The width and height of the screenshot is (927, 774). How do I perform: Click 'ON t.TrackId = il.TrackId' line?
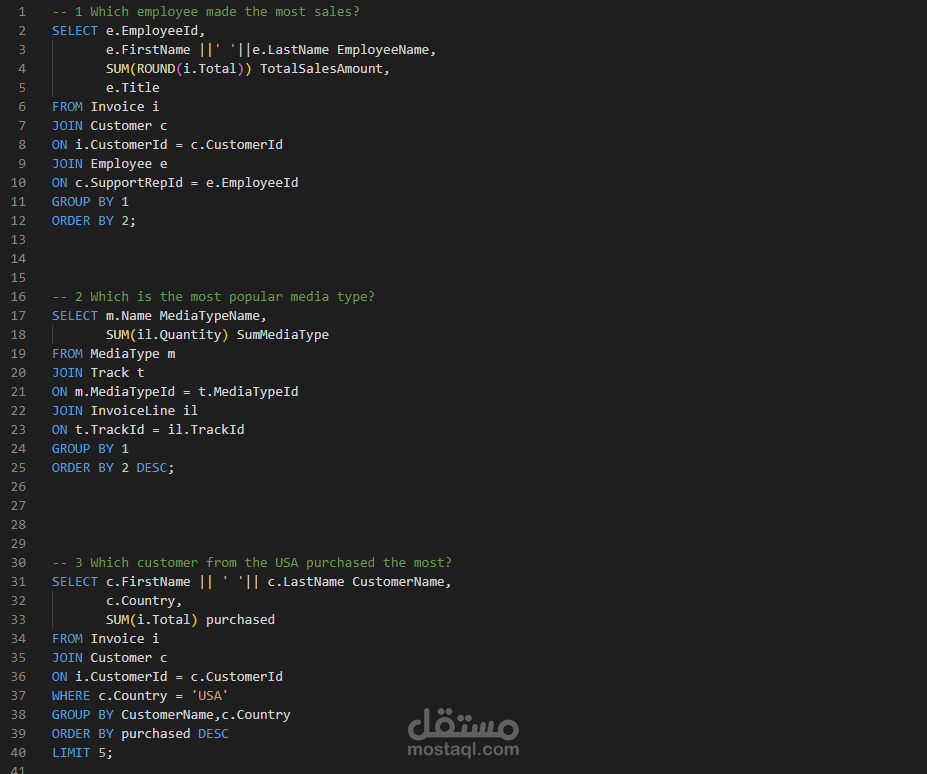[x=148, y=429]
